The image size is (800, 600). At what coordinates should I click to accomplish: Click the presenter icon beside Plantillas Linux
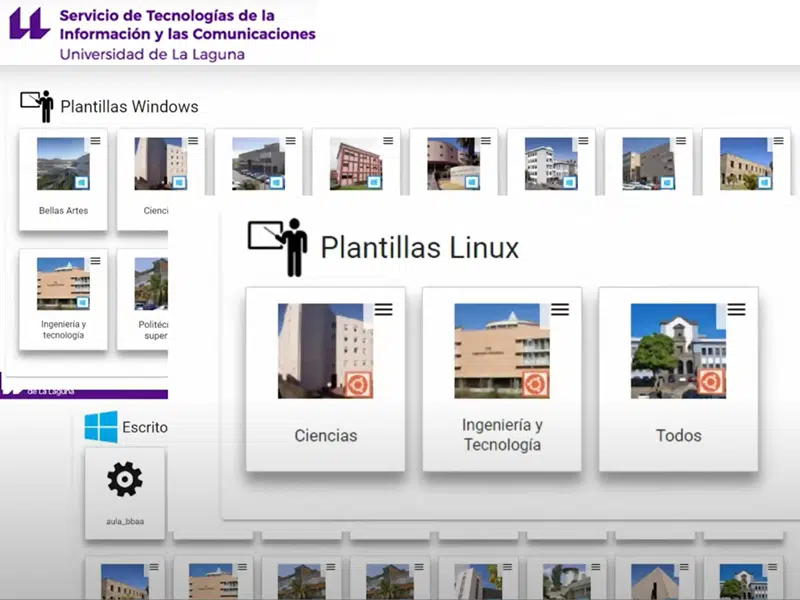[x=278, y=246]
